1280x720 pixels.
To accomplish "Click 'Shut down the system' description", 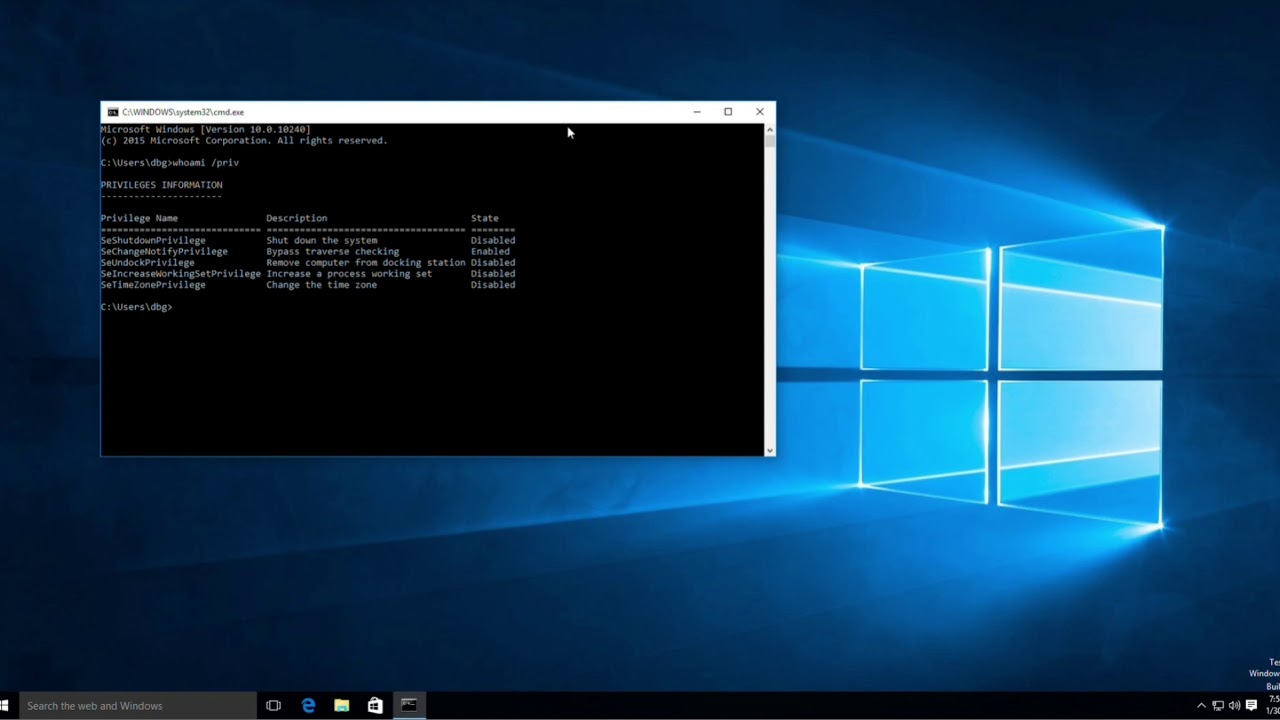I will tap(322, 241).
